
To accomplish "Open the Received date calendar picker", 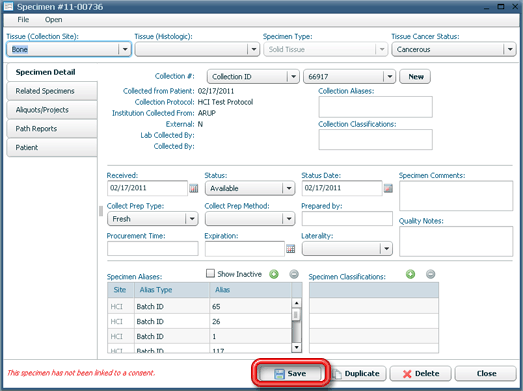I will (193, 188).
